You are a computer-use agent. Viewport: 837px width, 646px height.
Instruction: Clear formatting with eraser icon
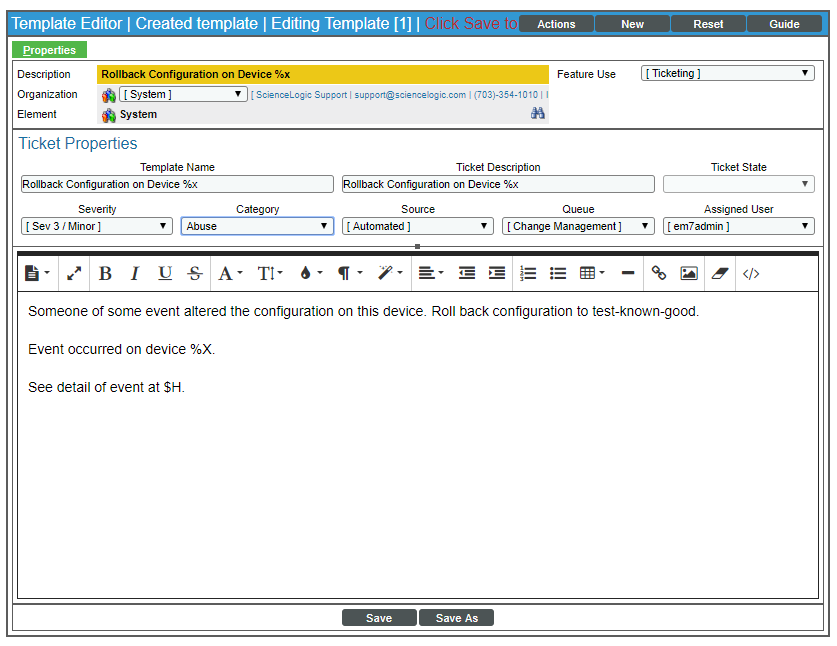720,274
